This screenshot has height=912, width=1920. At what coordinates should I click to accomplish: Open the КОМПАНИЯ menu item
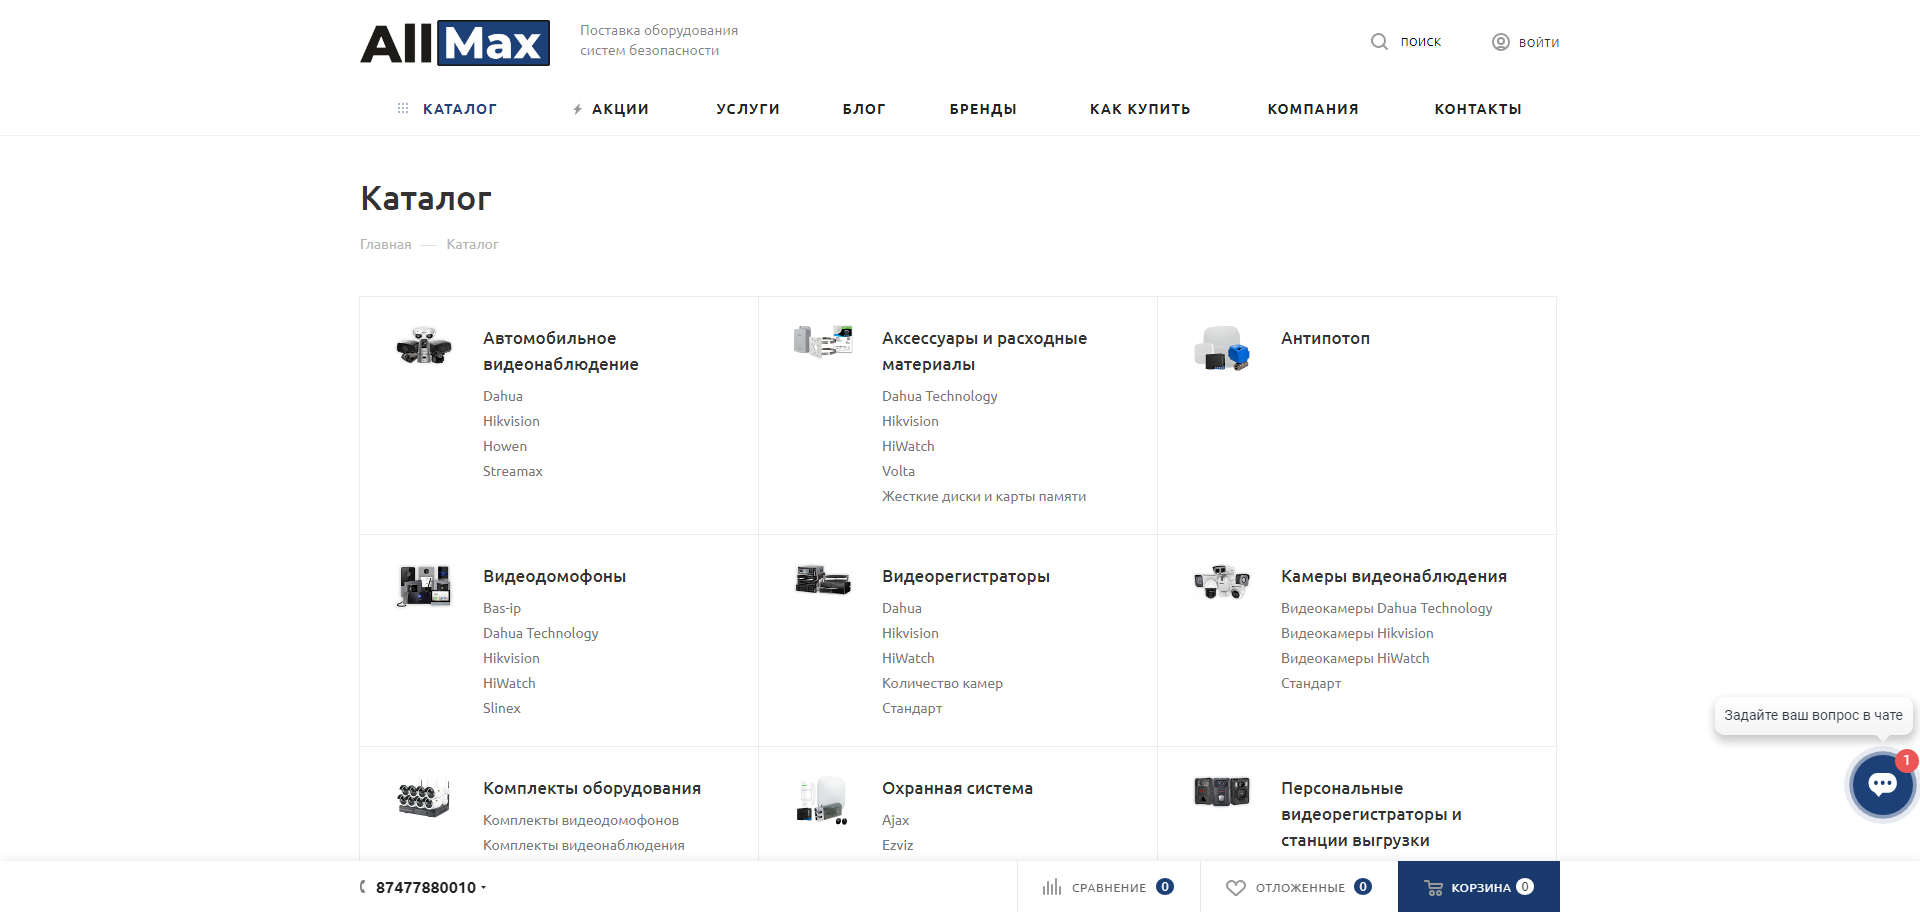tap(1313, 109)
